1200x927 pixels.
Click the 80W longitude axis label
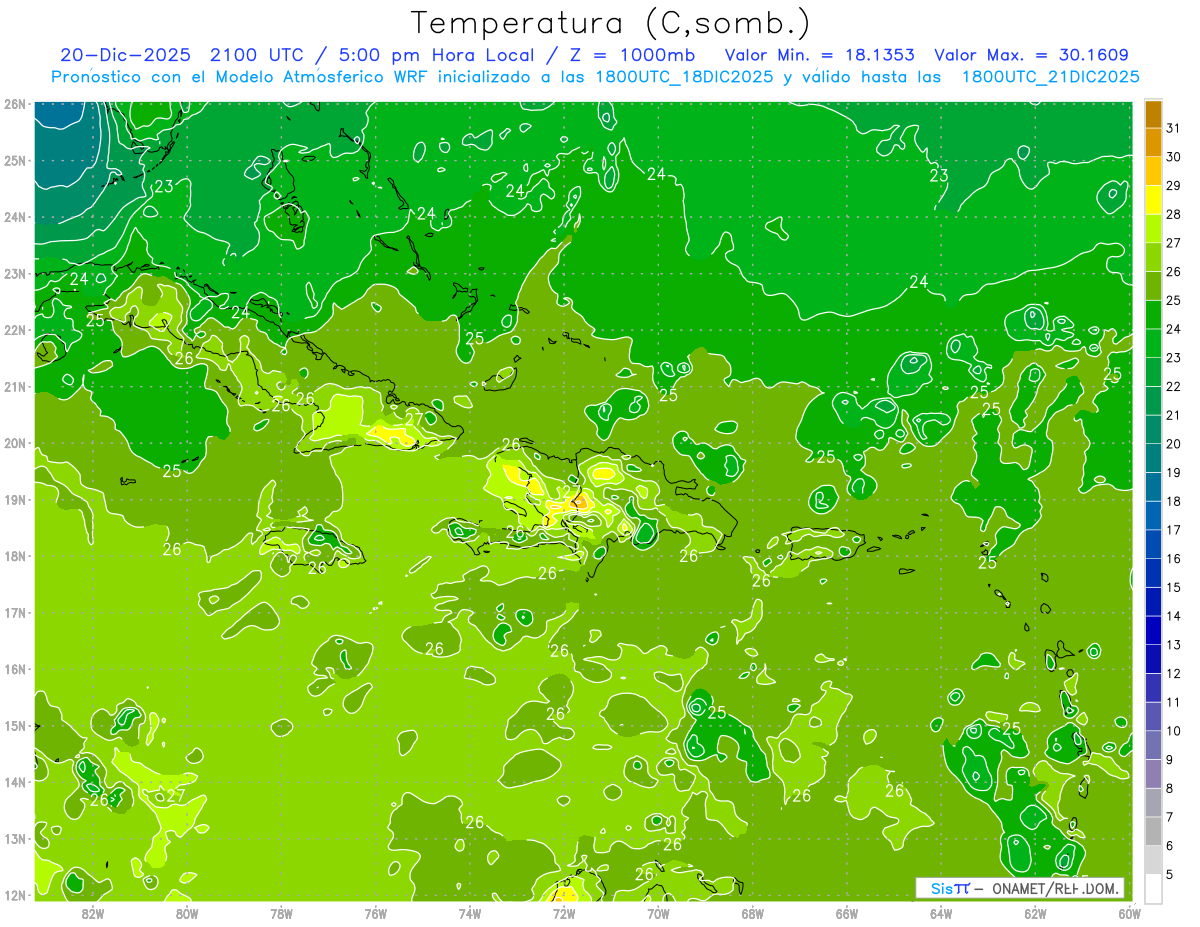point(186,912)
